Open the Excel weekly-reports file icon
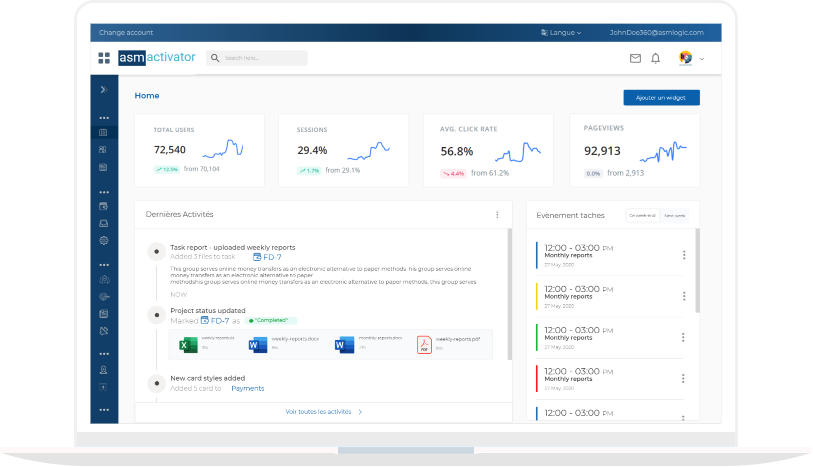The height and width of the screenshot is (467, 813). click(185, 345)
